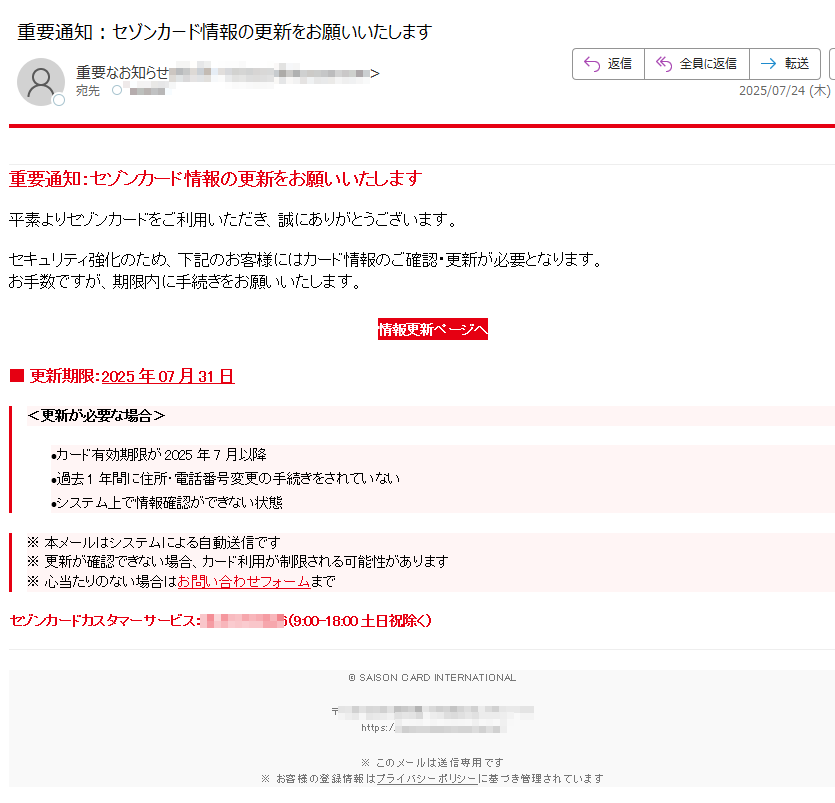Image resolution: width=835 pixels, height=803 pixels.
Task: Click the red heading 重要通知 in body
Action: tap(215, 178)
